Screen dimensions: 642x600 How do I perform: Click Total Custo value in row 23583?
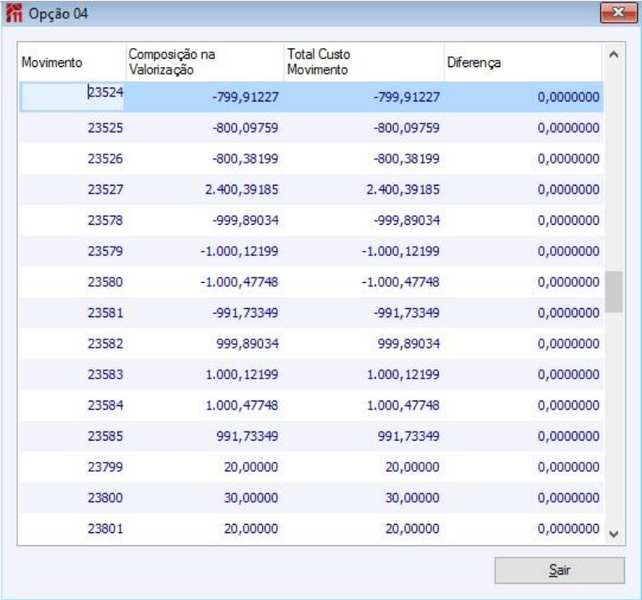(403, 374)
